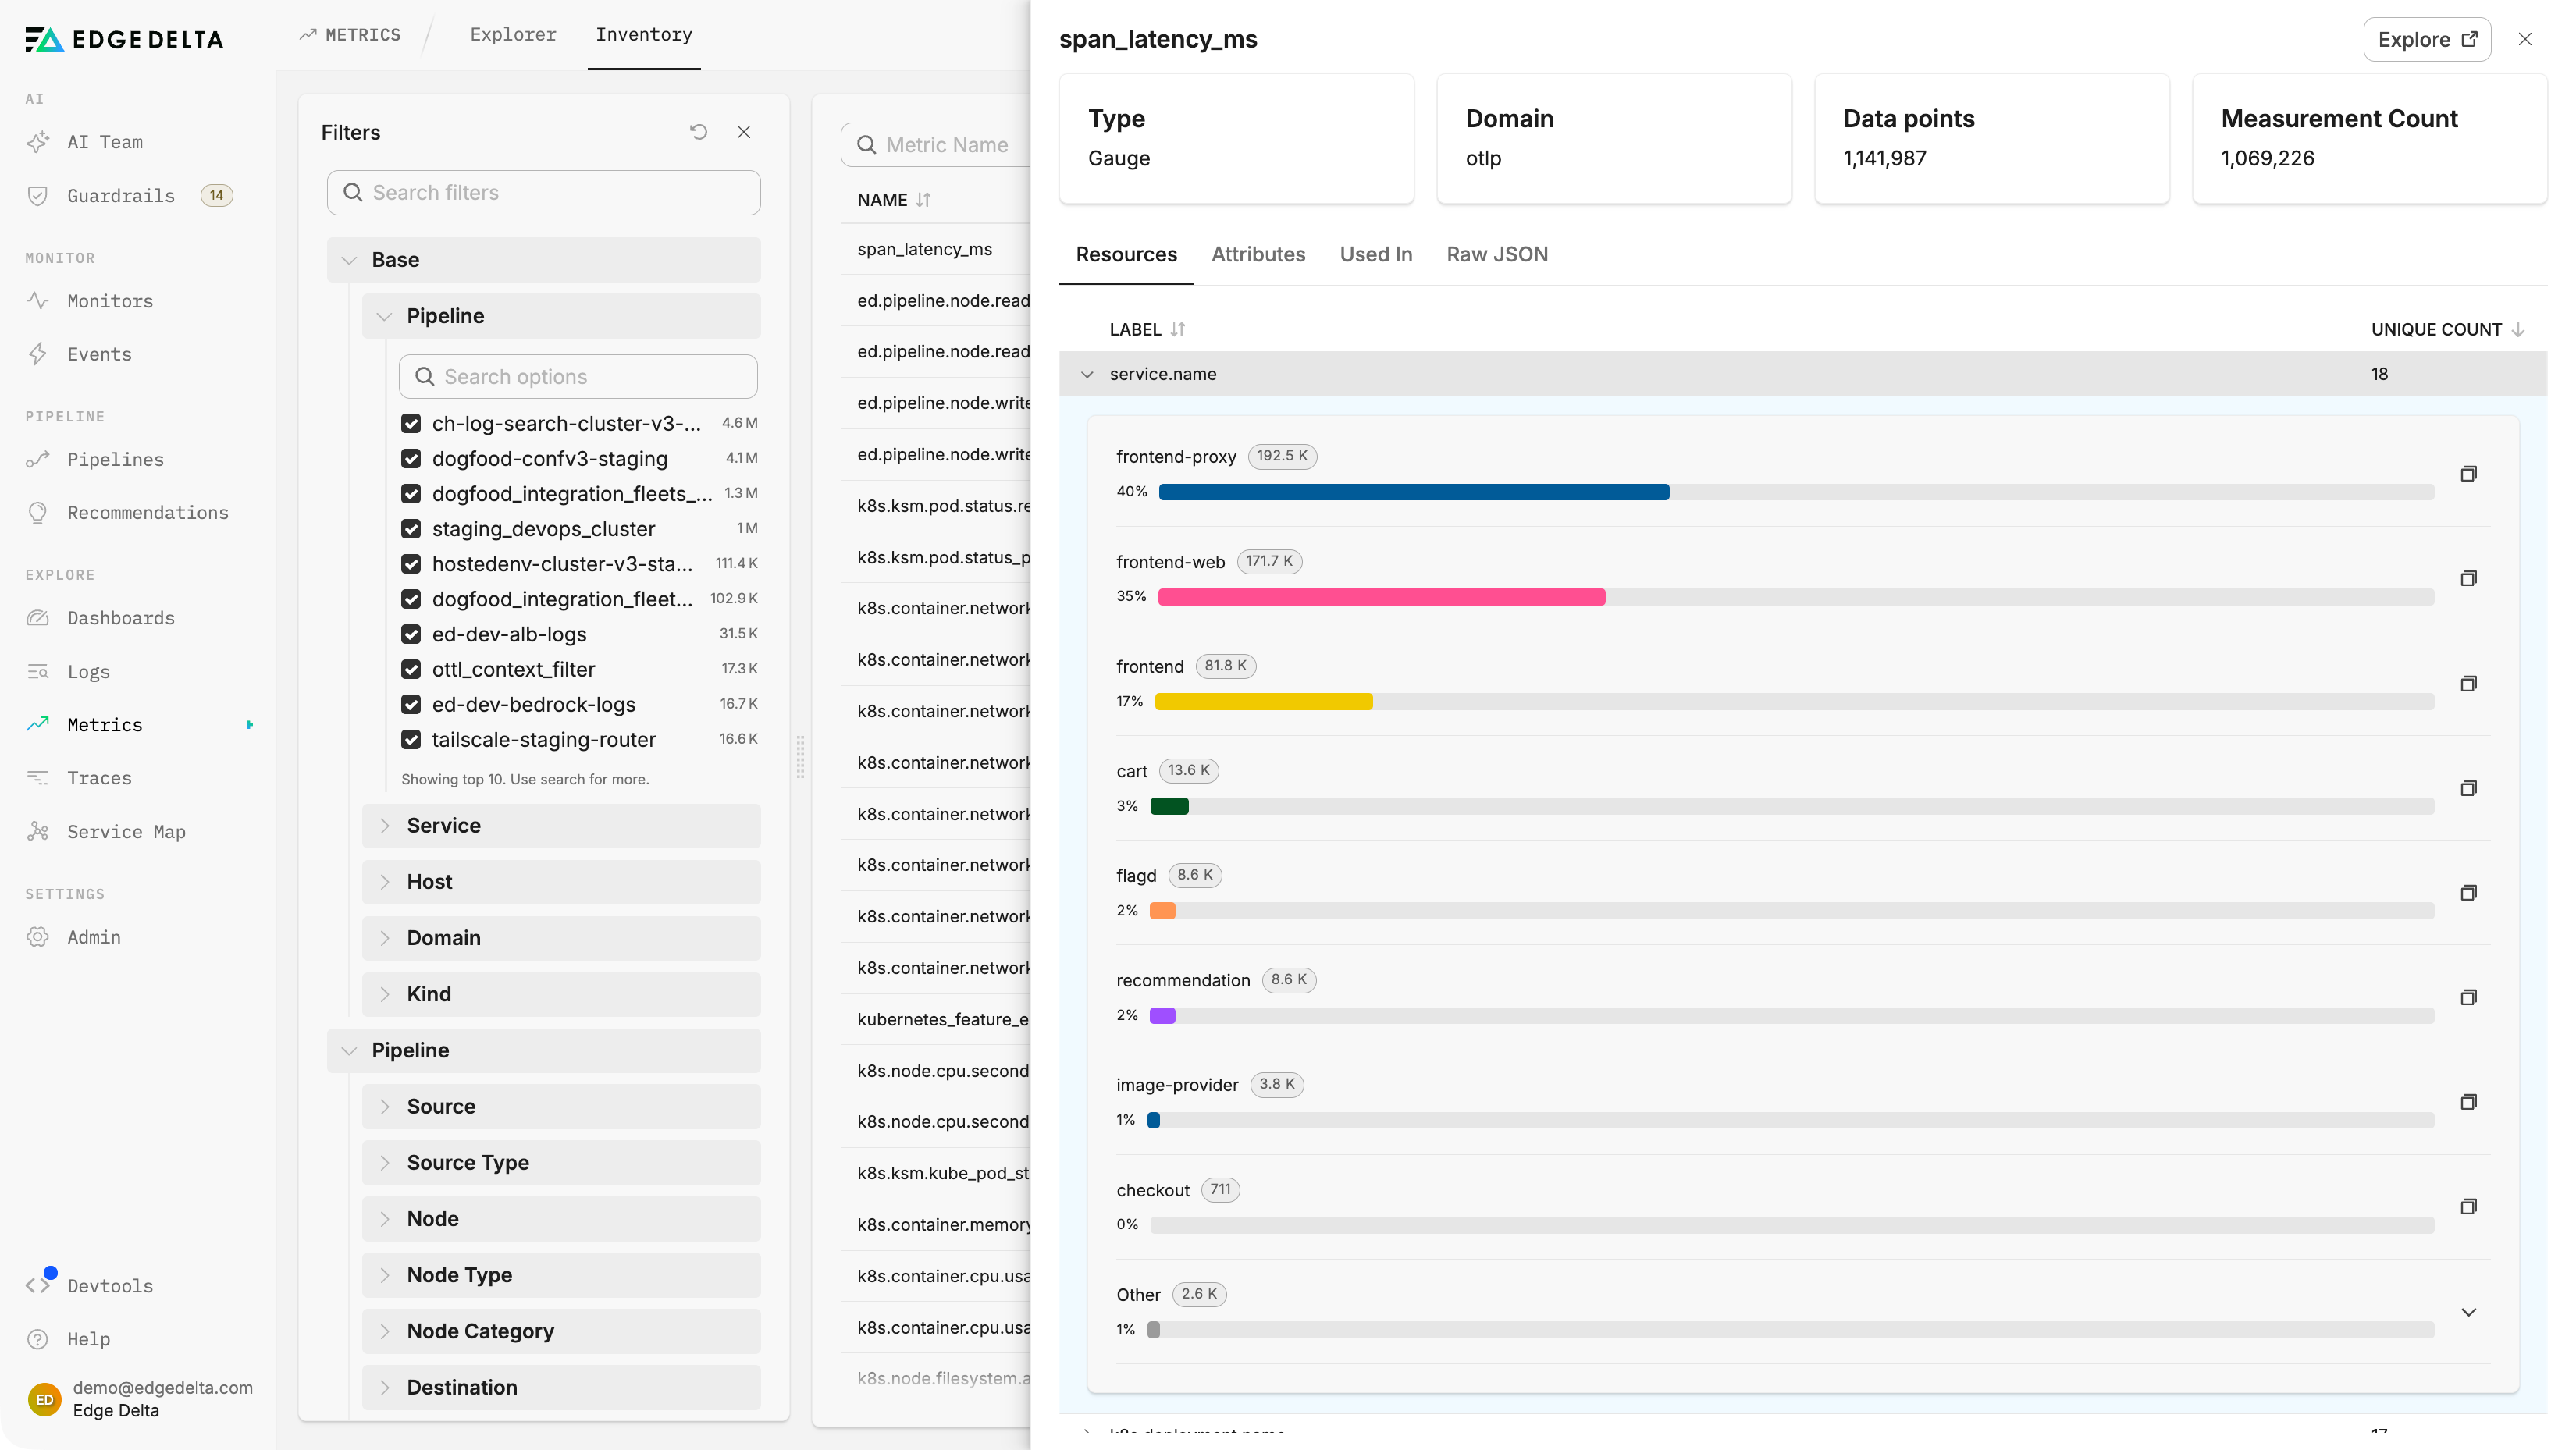
Task: Reset filters with the refresh icon
Action: pyautogui.click(x=699, y=132)
